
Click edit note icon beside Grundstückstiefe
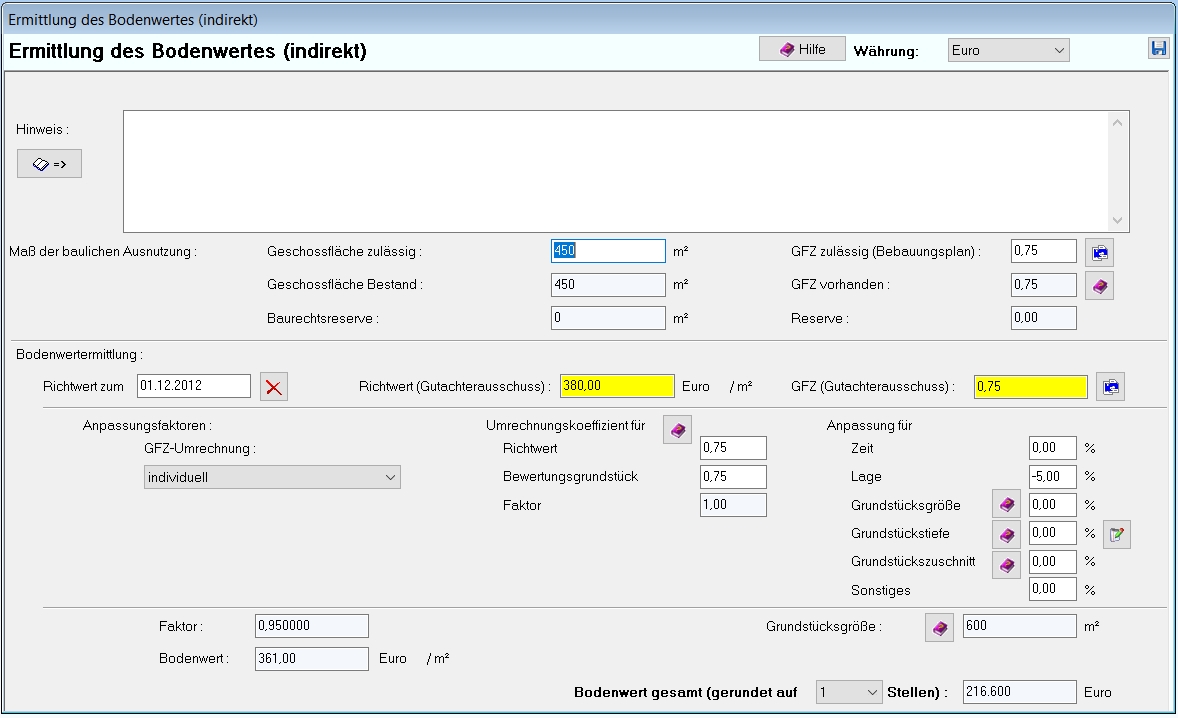click(1117, 534)
